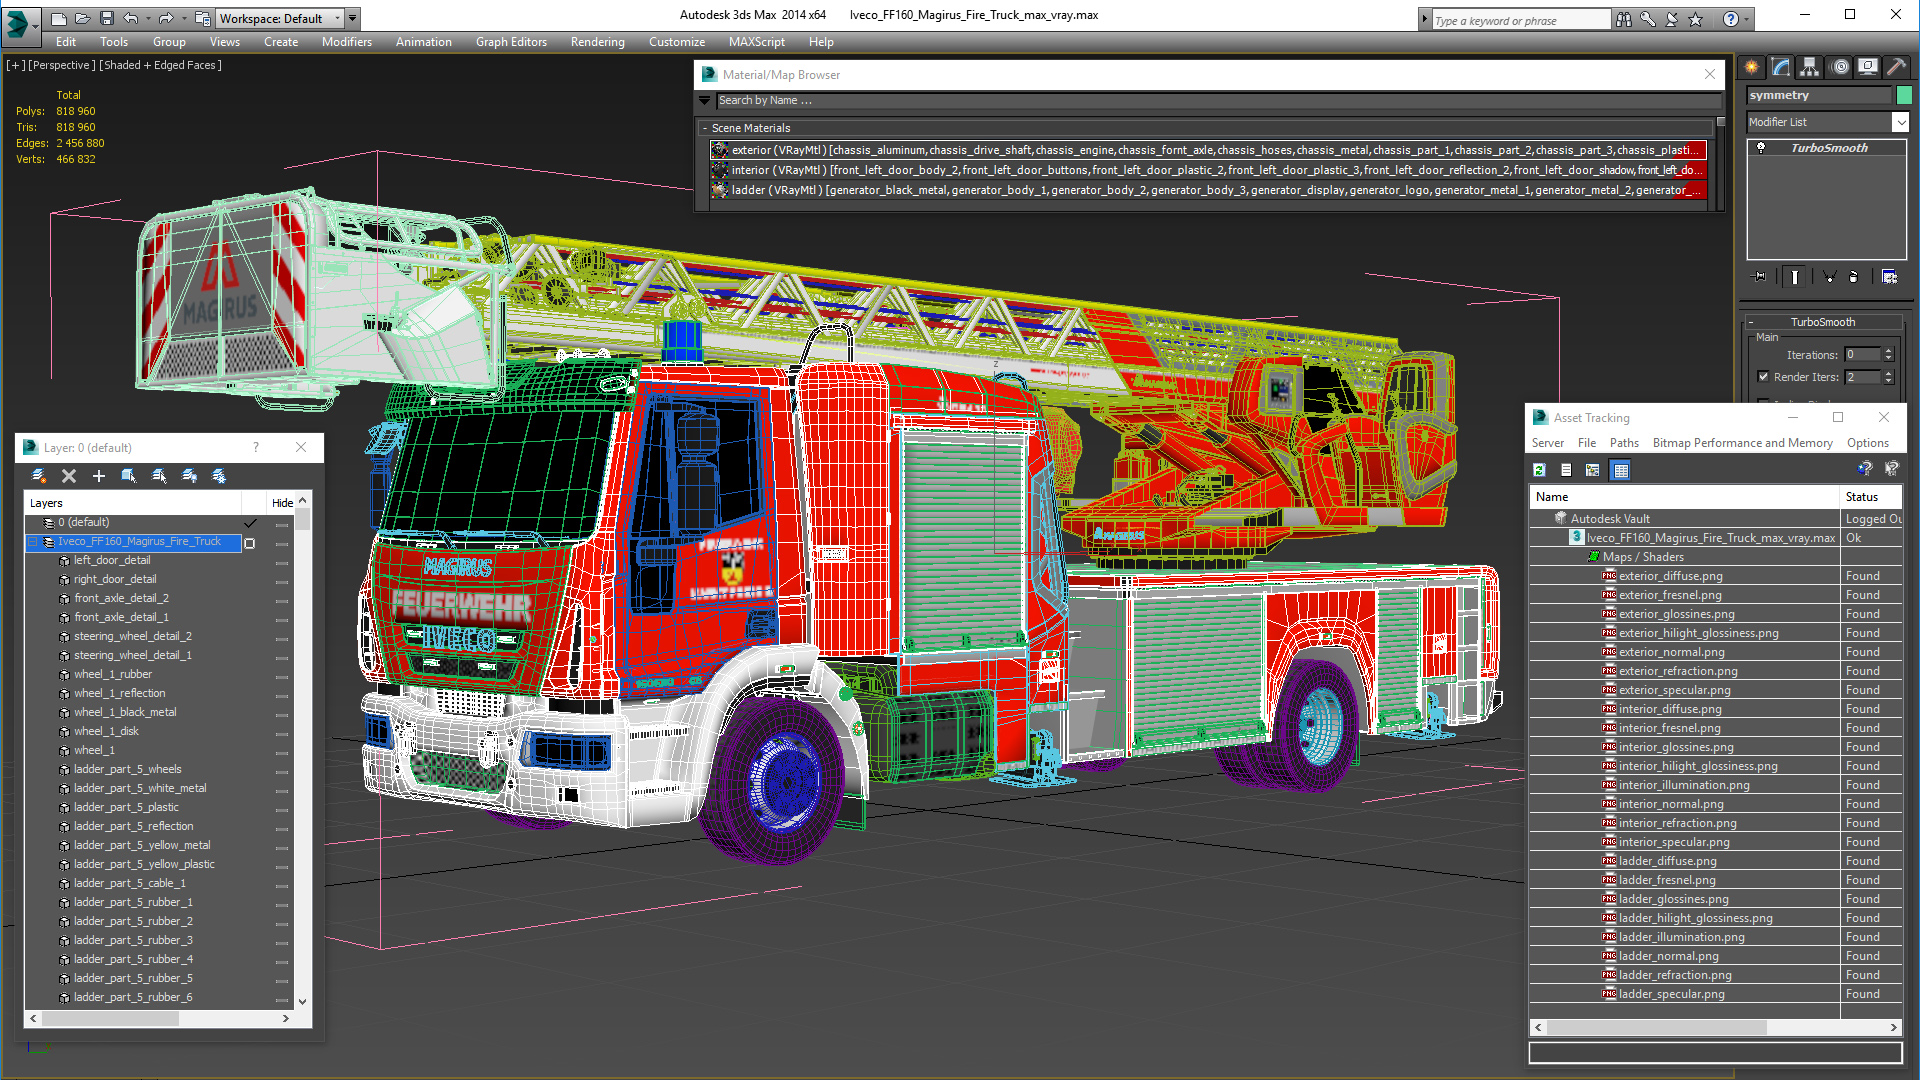Click Add Selected Objects plus icon

click(x=99, y=476)
